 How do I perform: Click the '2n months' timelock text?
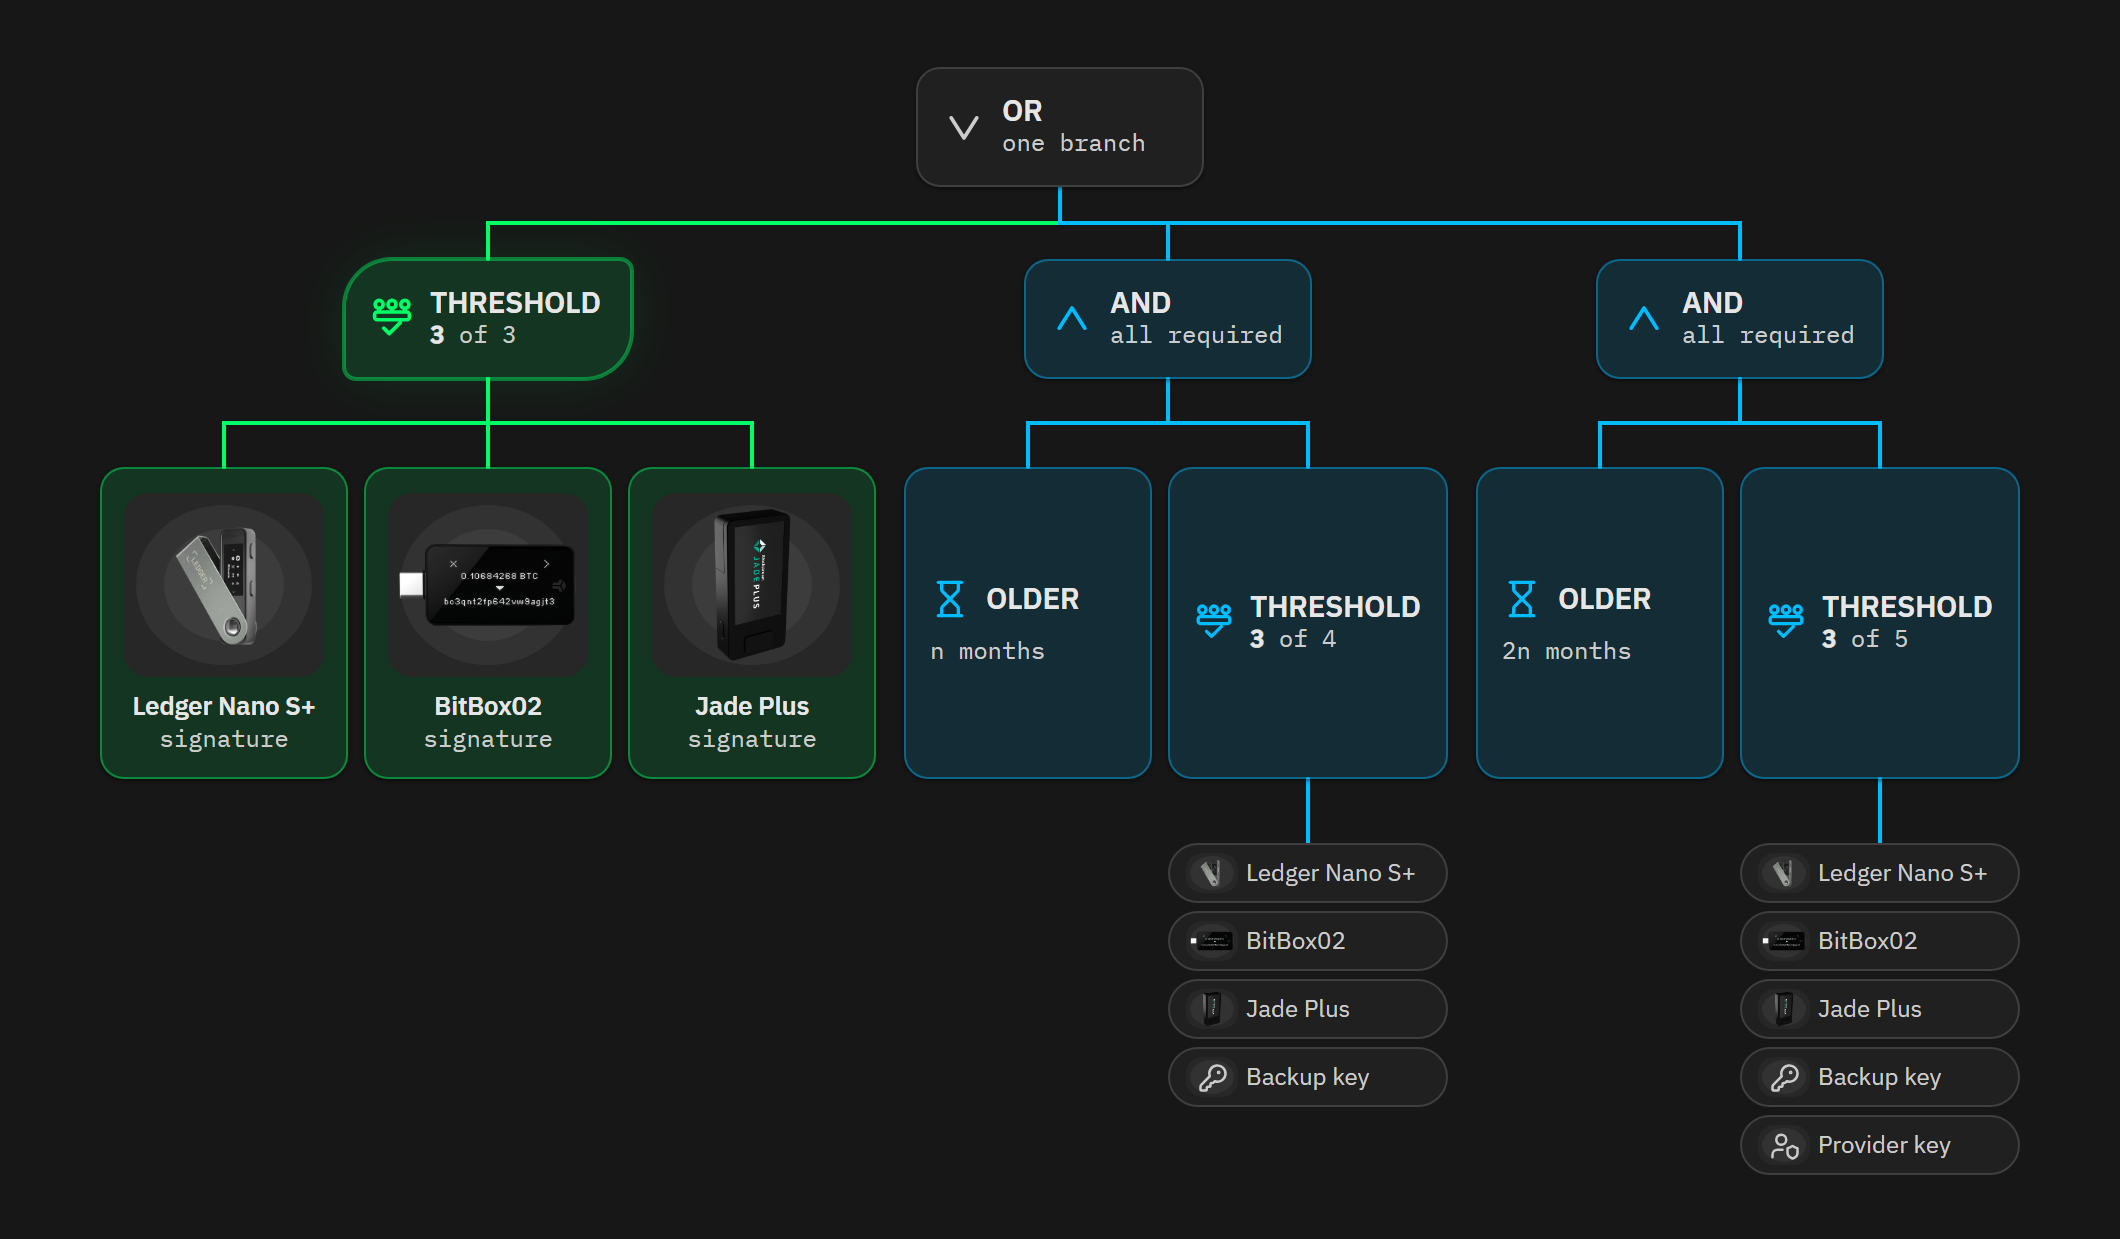[1566, 651]
